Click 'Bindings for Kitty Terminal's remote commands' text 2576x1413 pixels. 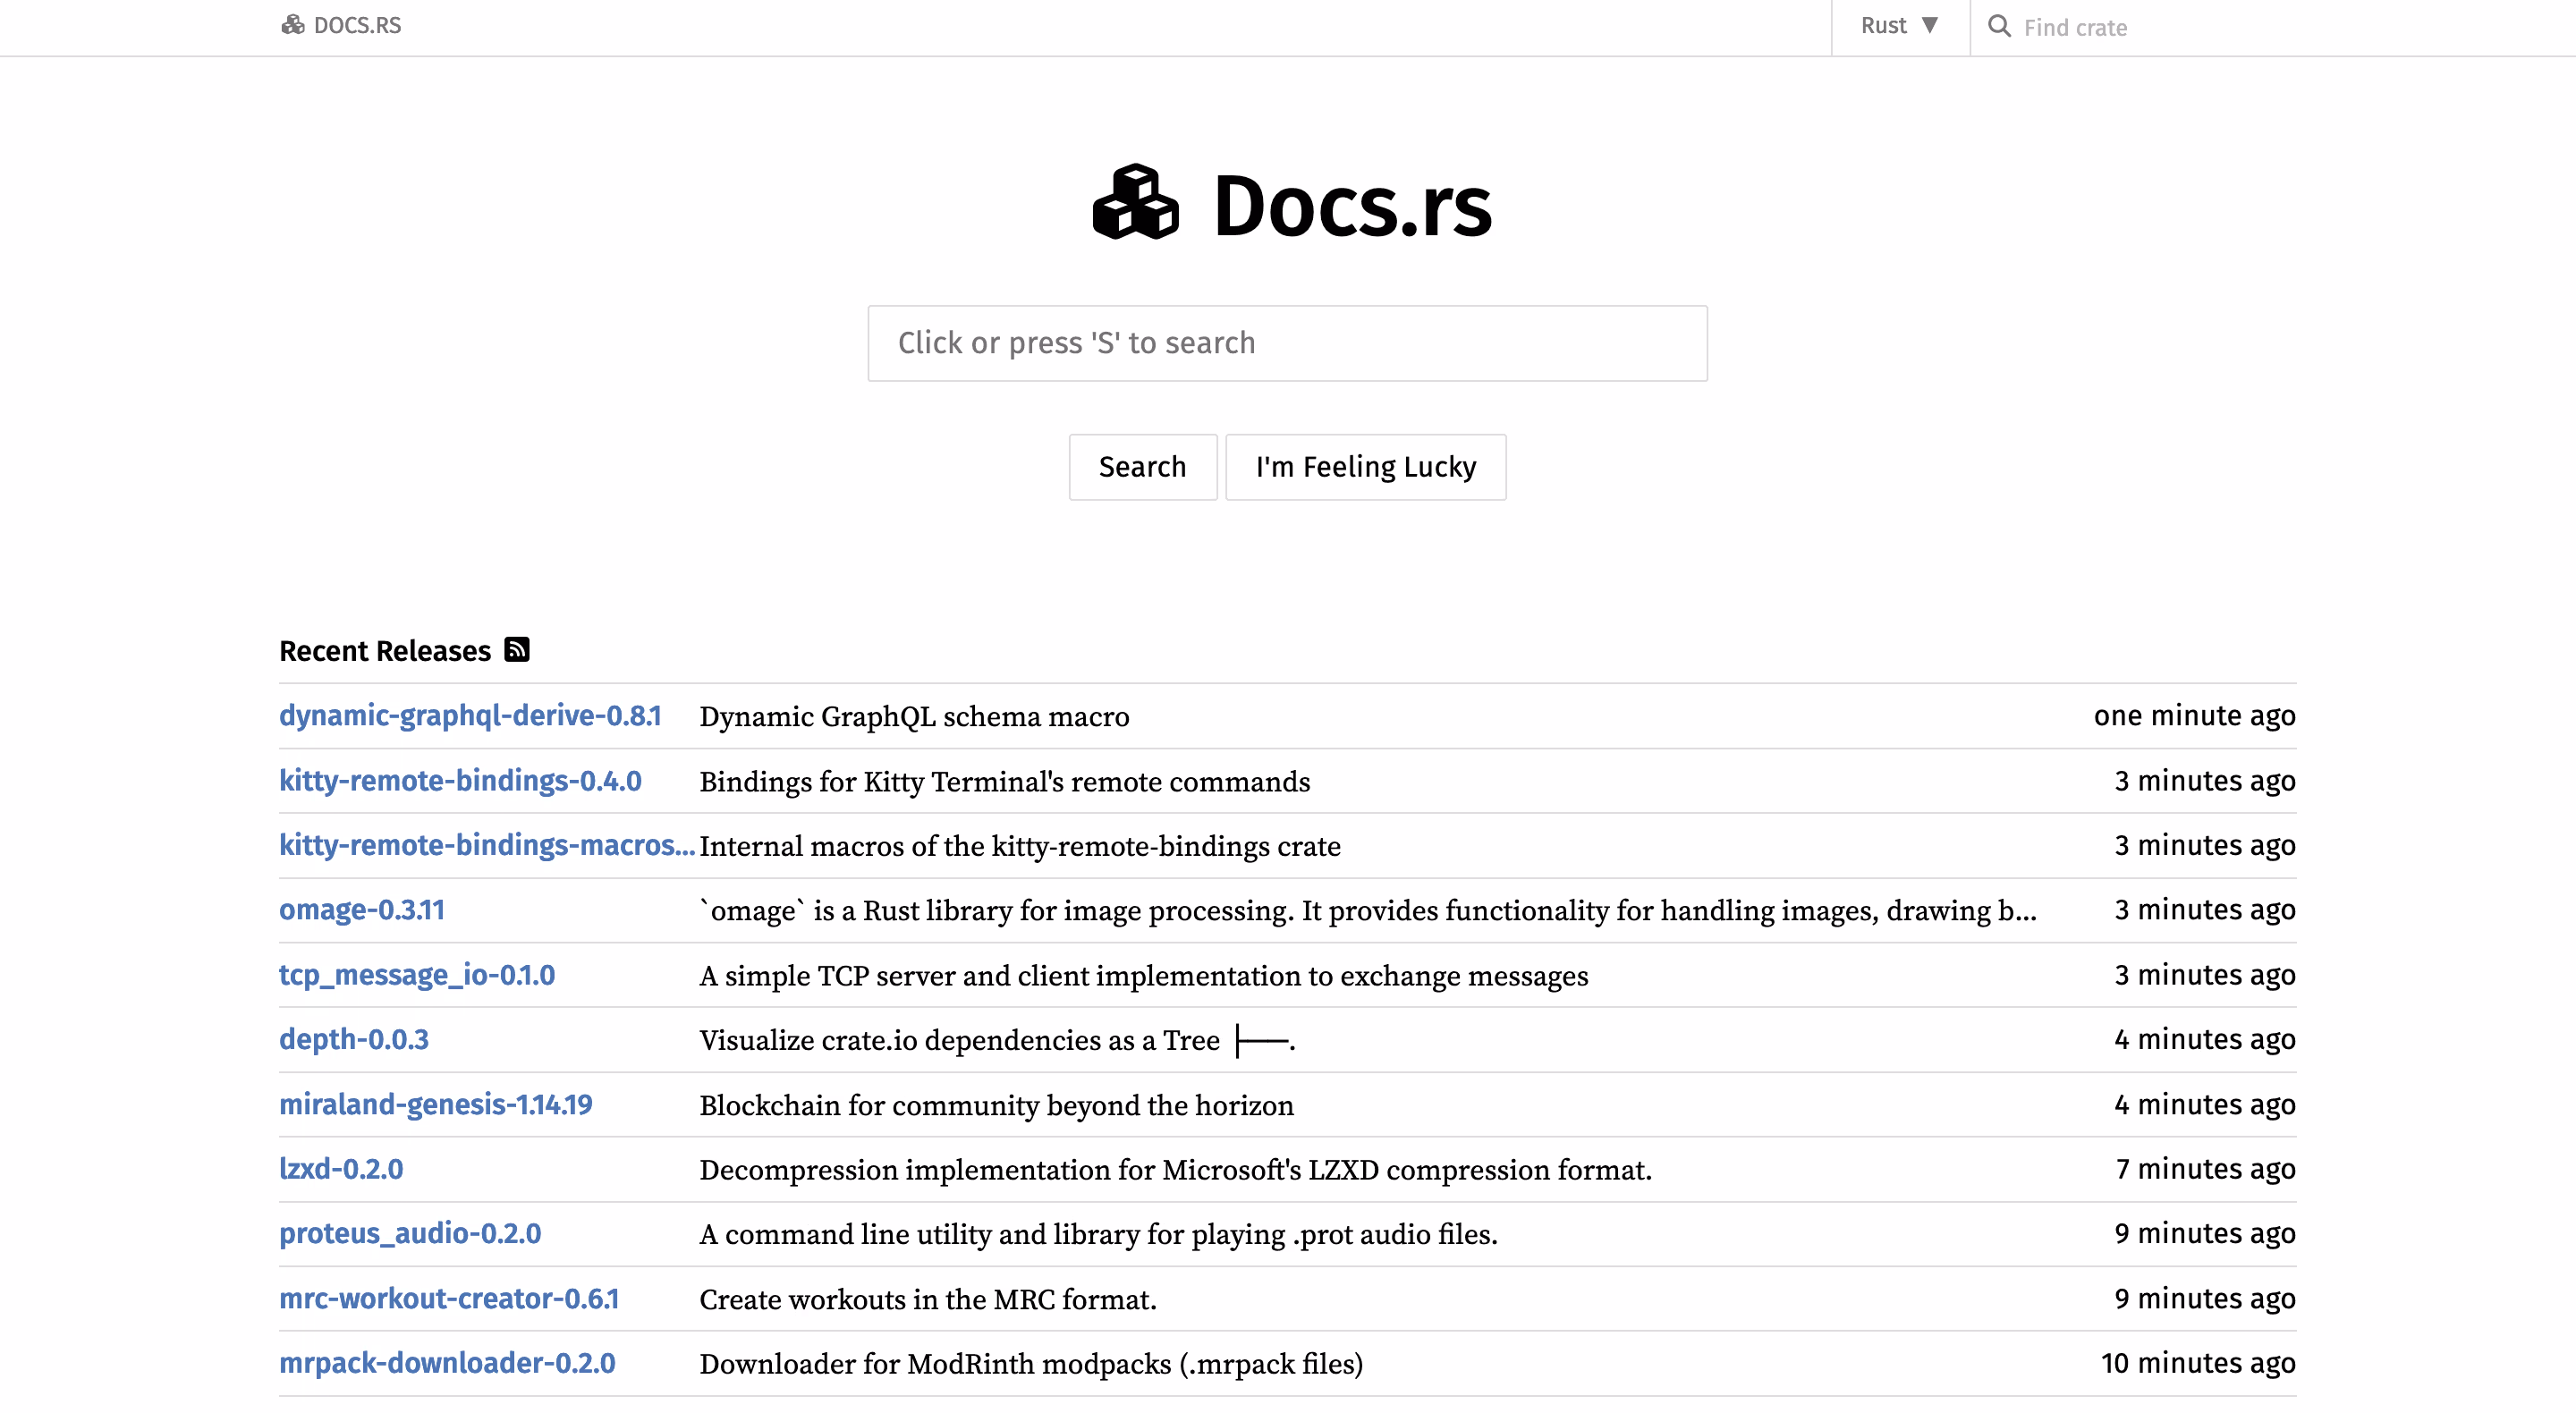coord(1005,782)
